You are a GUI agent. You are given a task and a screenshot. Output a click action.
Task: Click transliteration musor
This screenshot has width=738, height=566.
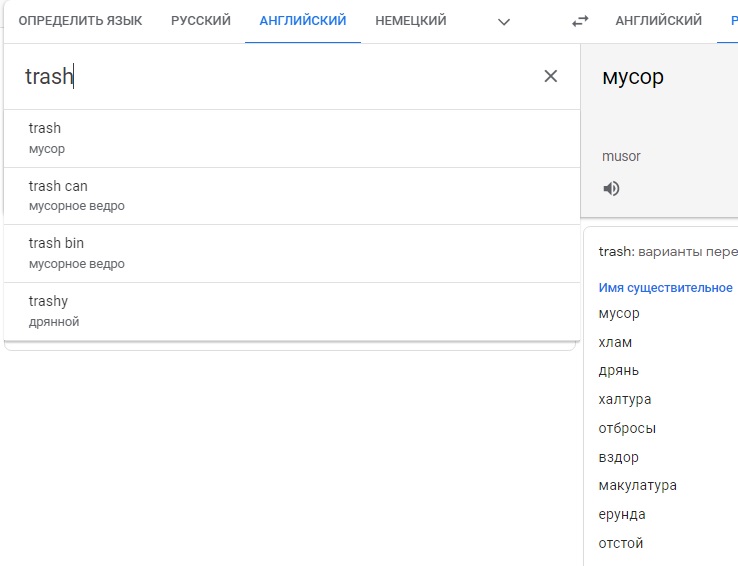pos(621,156)
